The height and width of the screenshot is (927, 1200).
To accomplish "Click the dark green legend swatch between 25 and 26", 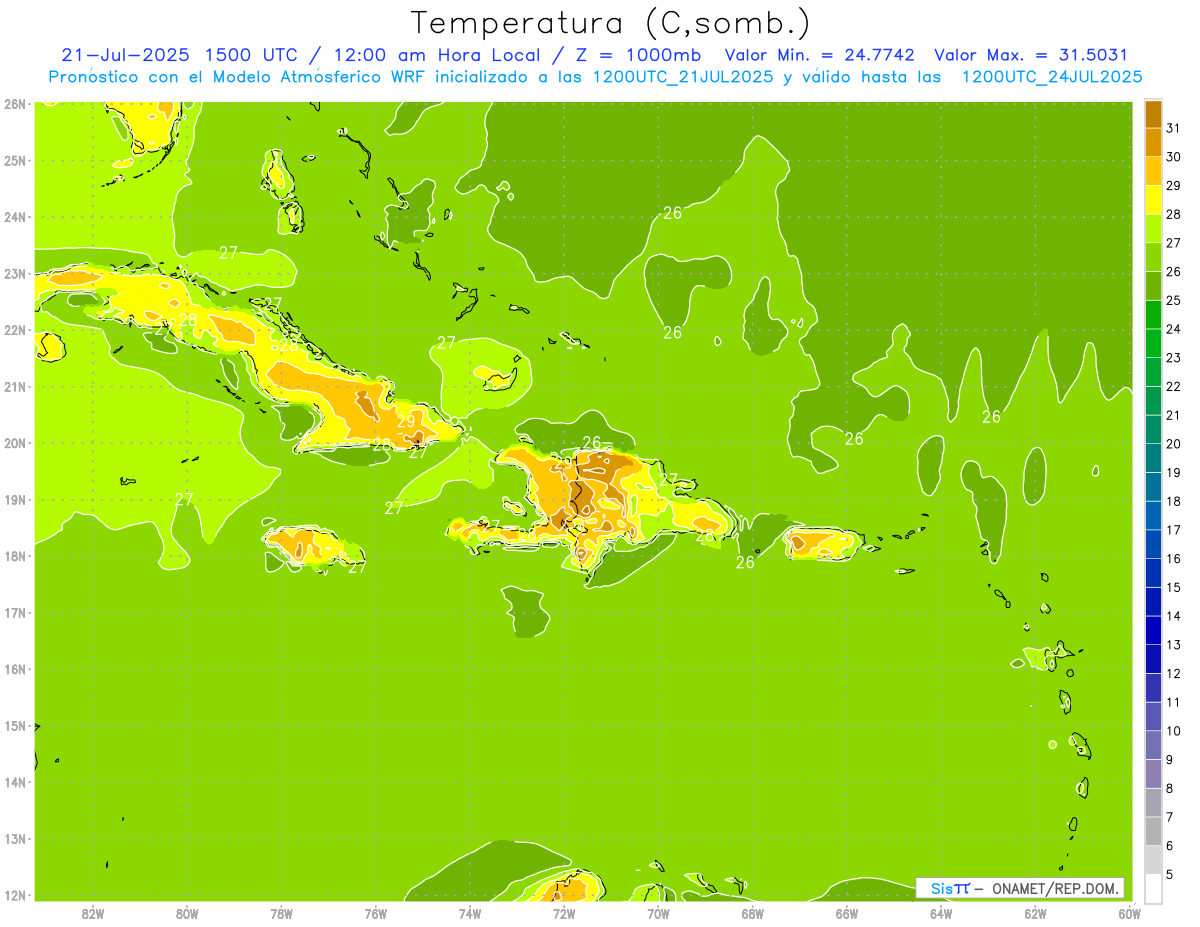I will [x=1153, y=287].
